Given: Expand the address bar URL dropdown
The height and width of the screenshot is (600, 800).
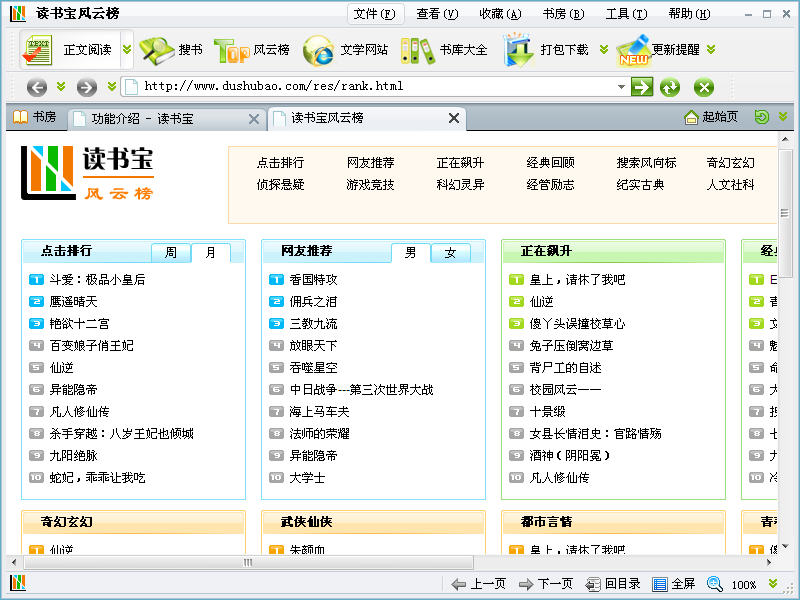Looking at the screenshot, I should (x=621, y=87).
